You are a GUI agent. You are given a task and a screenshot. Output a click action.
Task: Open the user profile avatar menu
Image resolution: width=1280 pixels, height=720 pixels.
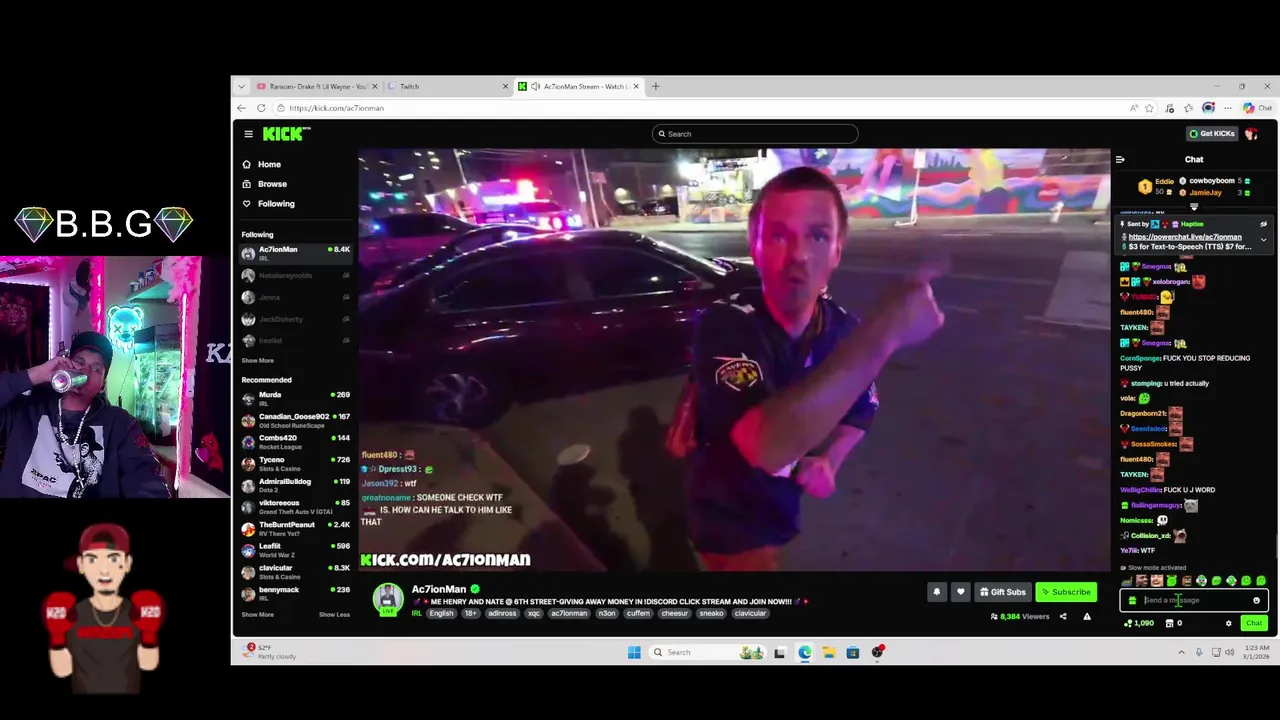[1251, 134]
